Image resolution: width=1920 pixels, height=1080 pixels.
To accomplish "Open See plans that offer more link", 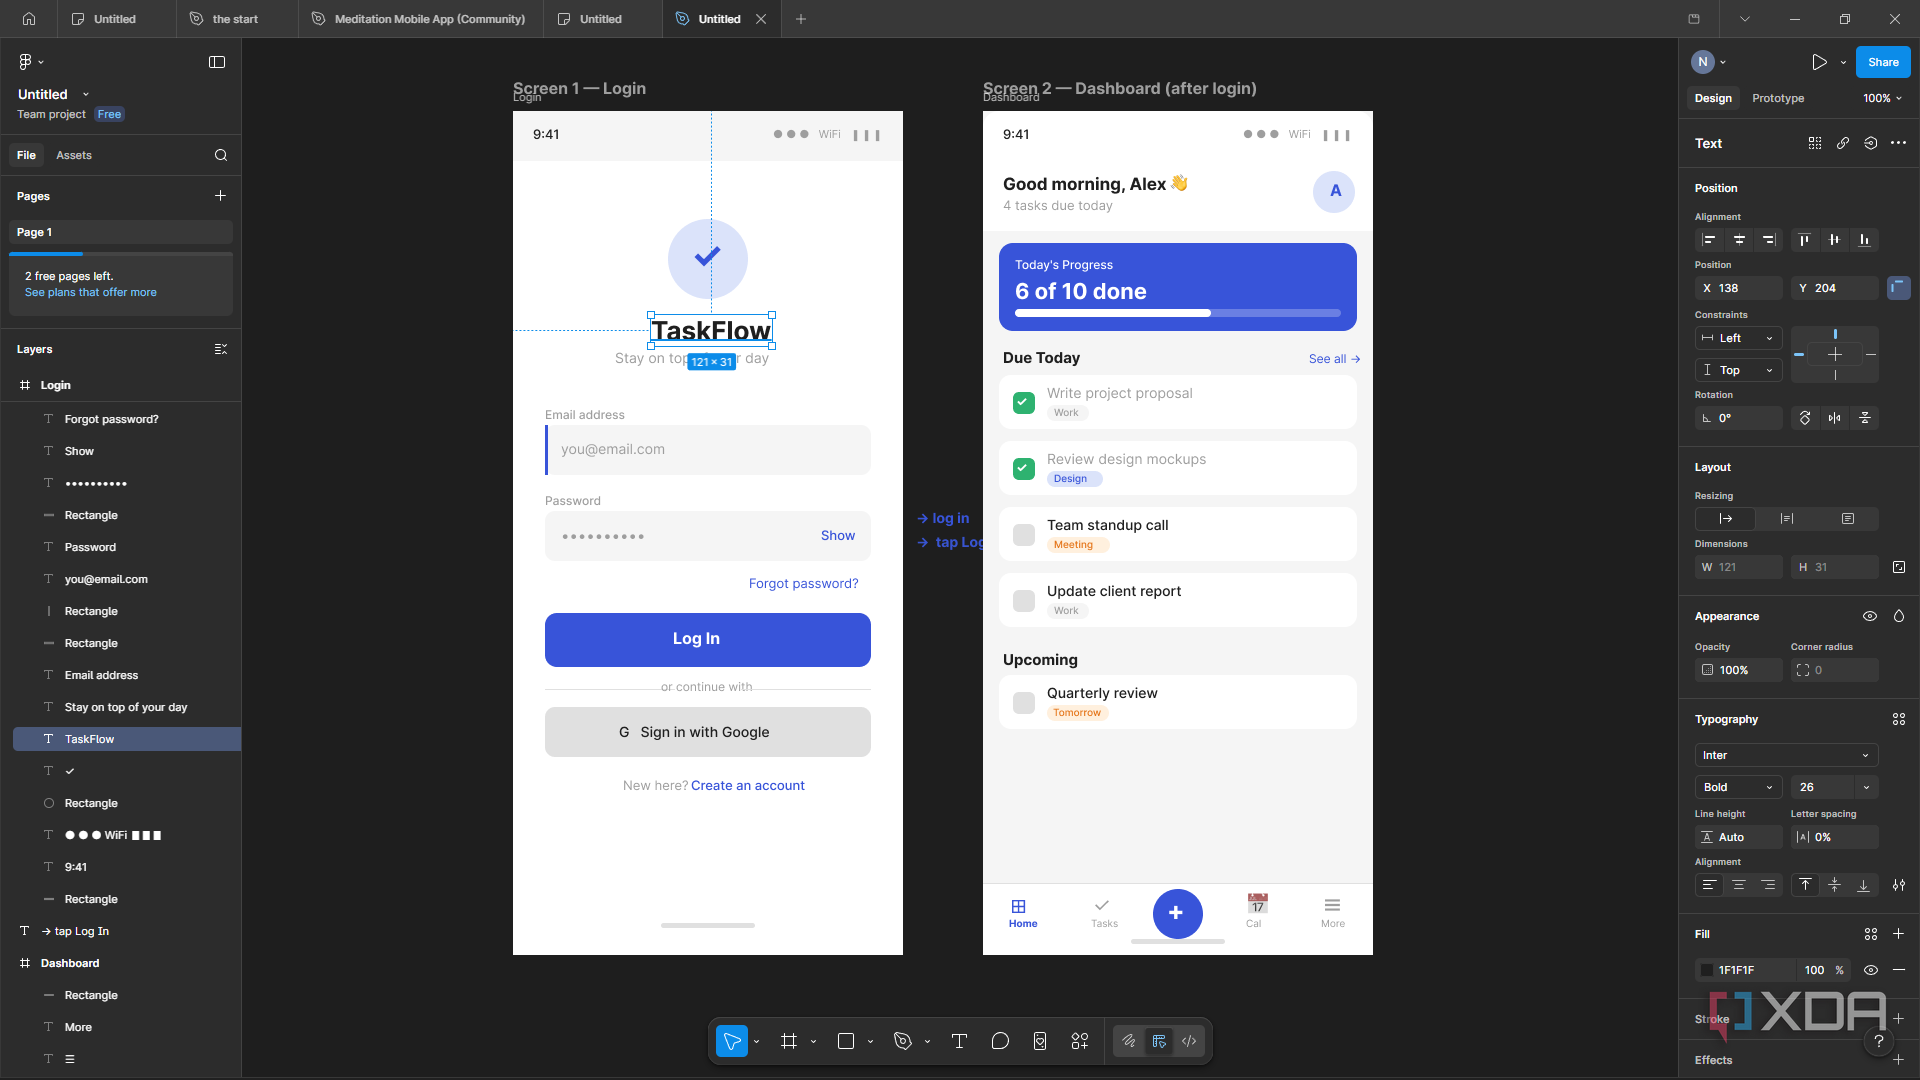I will point(91,292).
